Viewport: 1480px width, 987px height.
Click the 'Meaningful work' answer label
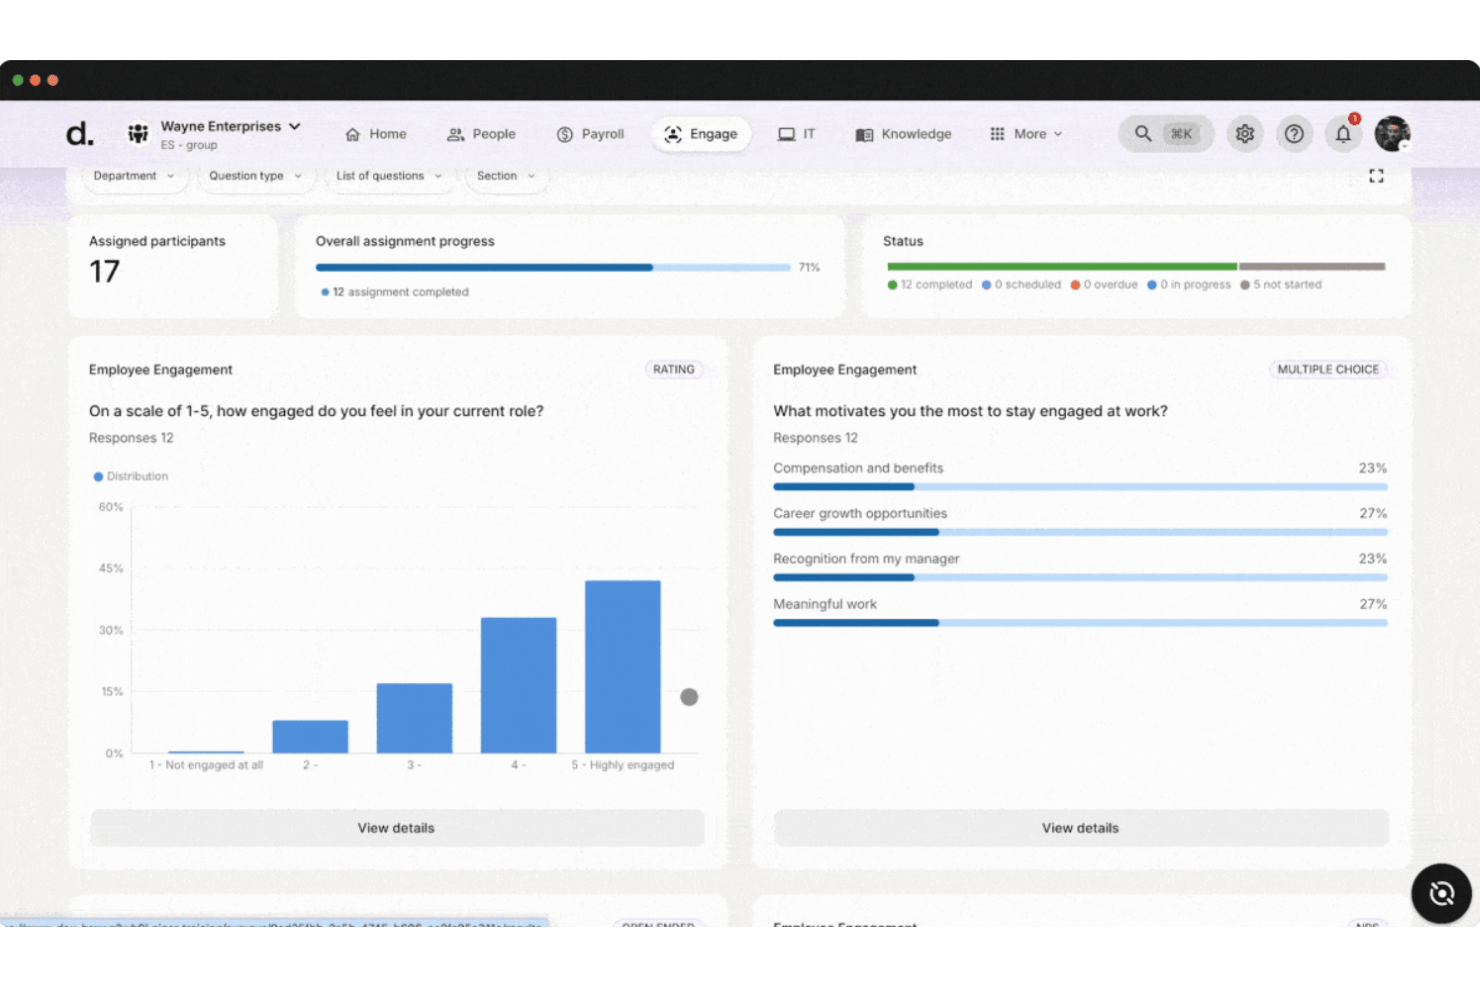click(825, 604)
